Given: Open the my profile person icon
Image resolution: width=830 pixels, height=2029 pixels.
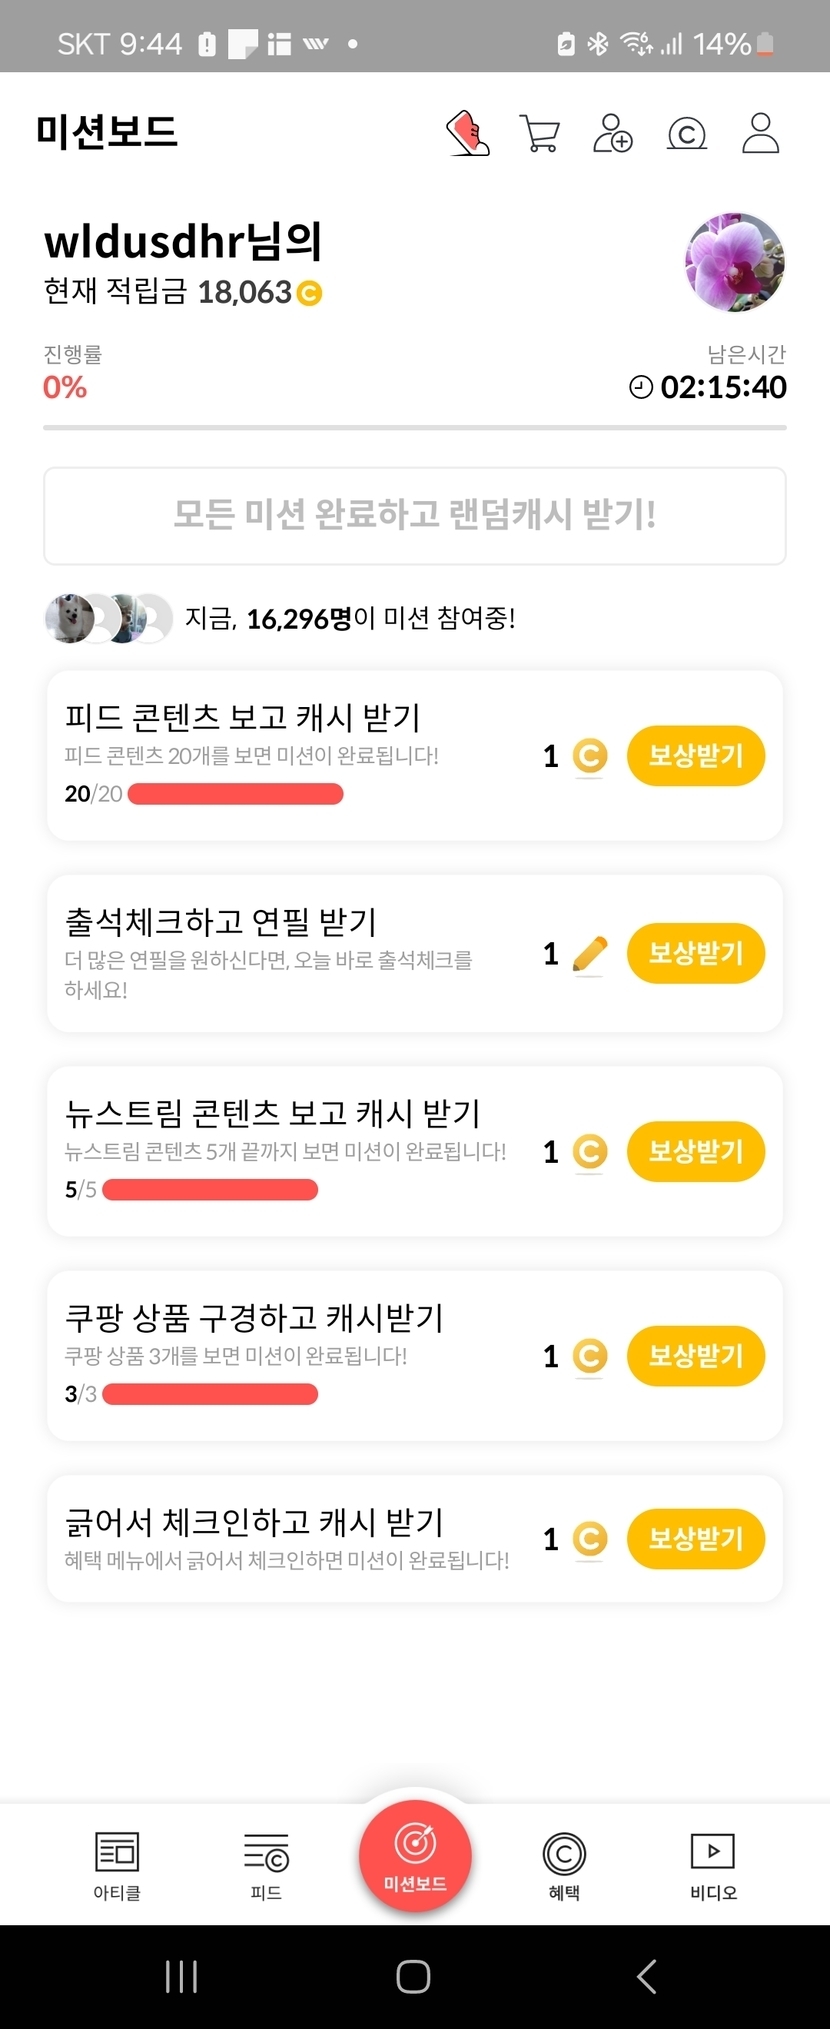Looking at the screenshot, I should (760, 133).
